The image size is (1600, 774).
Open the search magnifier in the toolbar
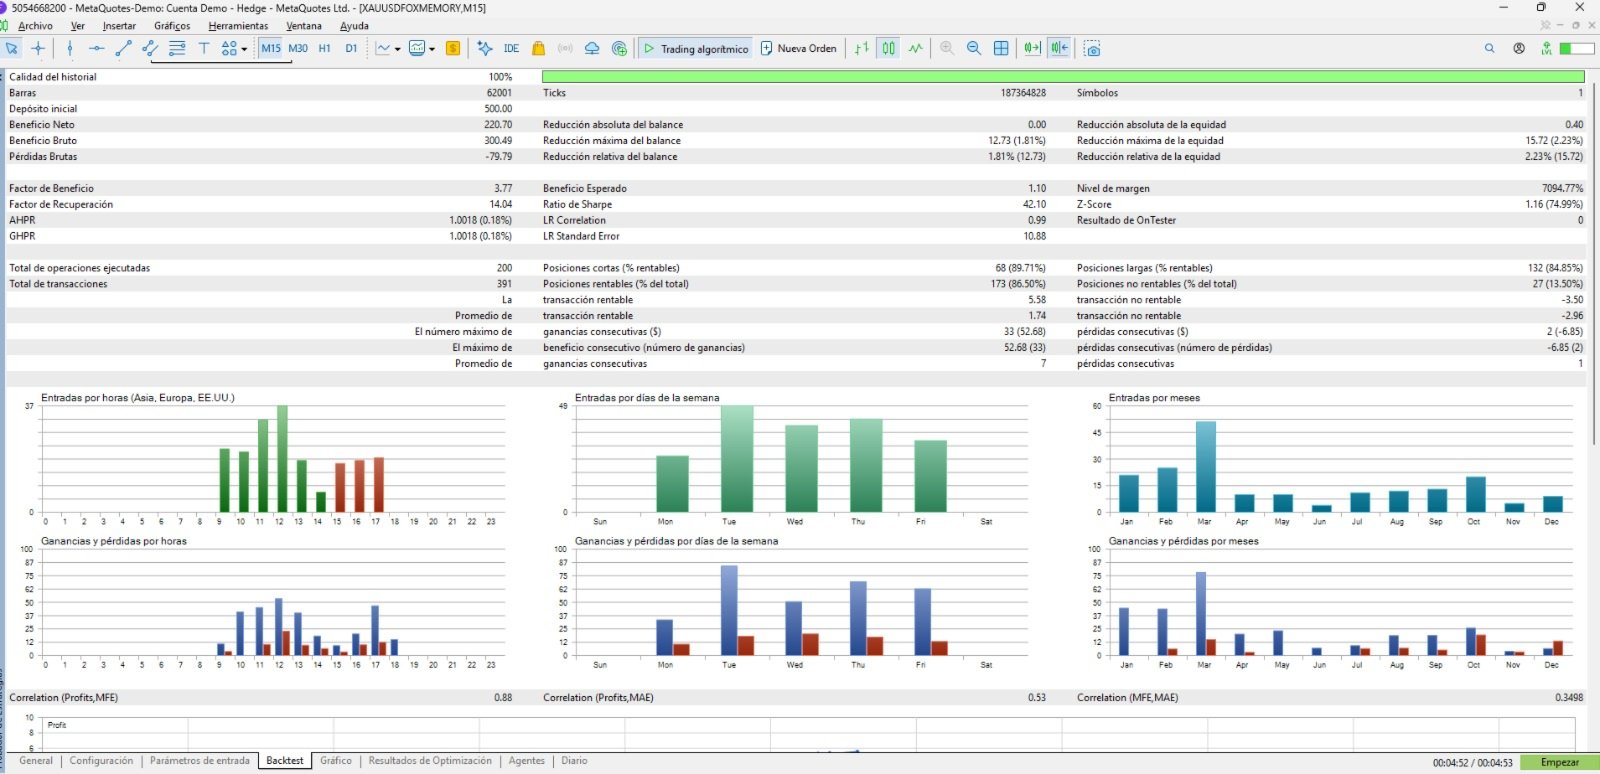point(1490,48)
